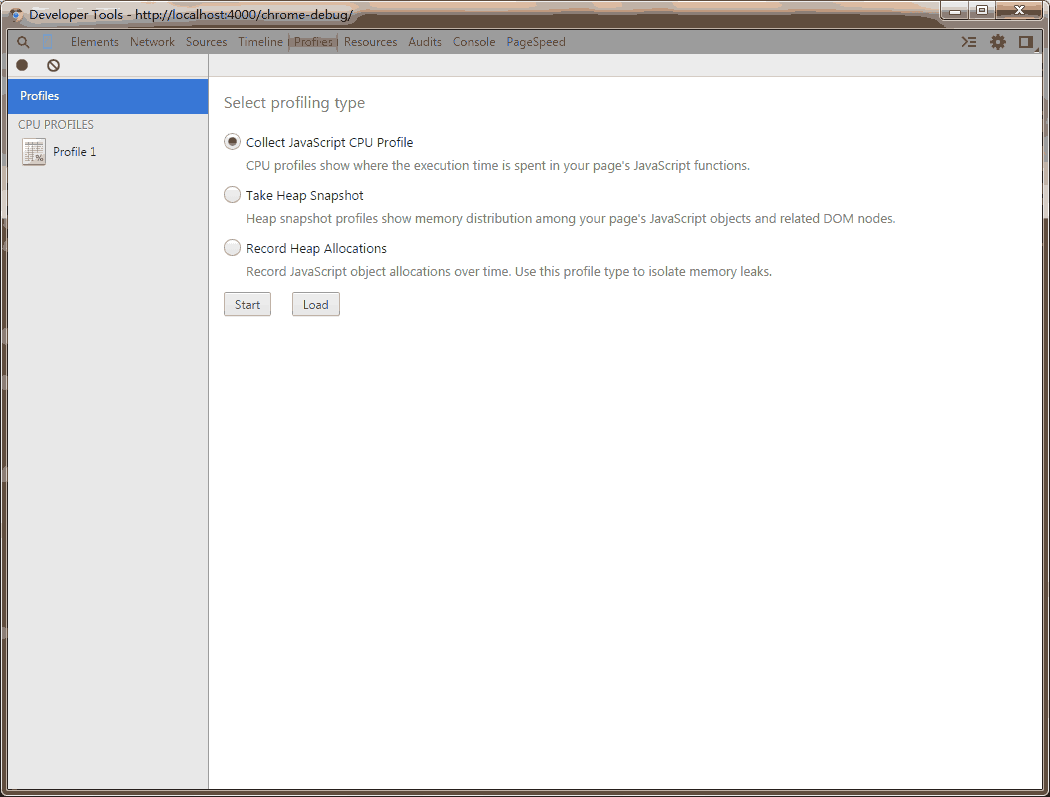Image resolution: width=1050 pixels, height=797 pixels.
Task: Click the Heap snapshot profiles description text
Action: tap(571, 218)
